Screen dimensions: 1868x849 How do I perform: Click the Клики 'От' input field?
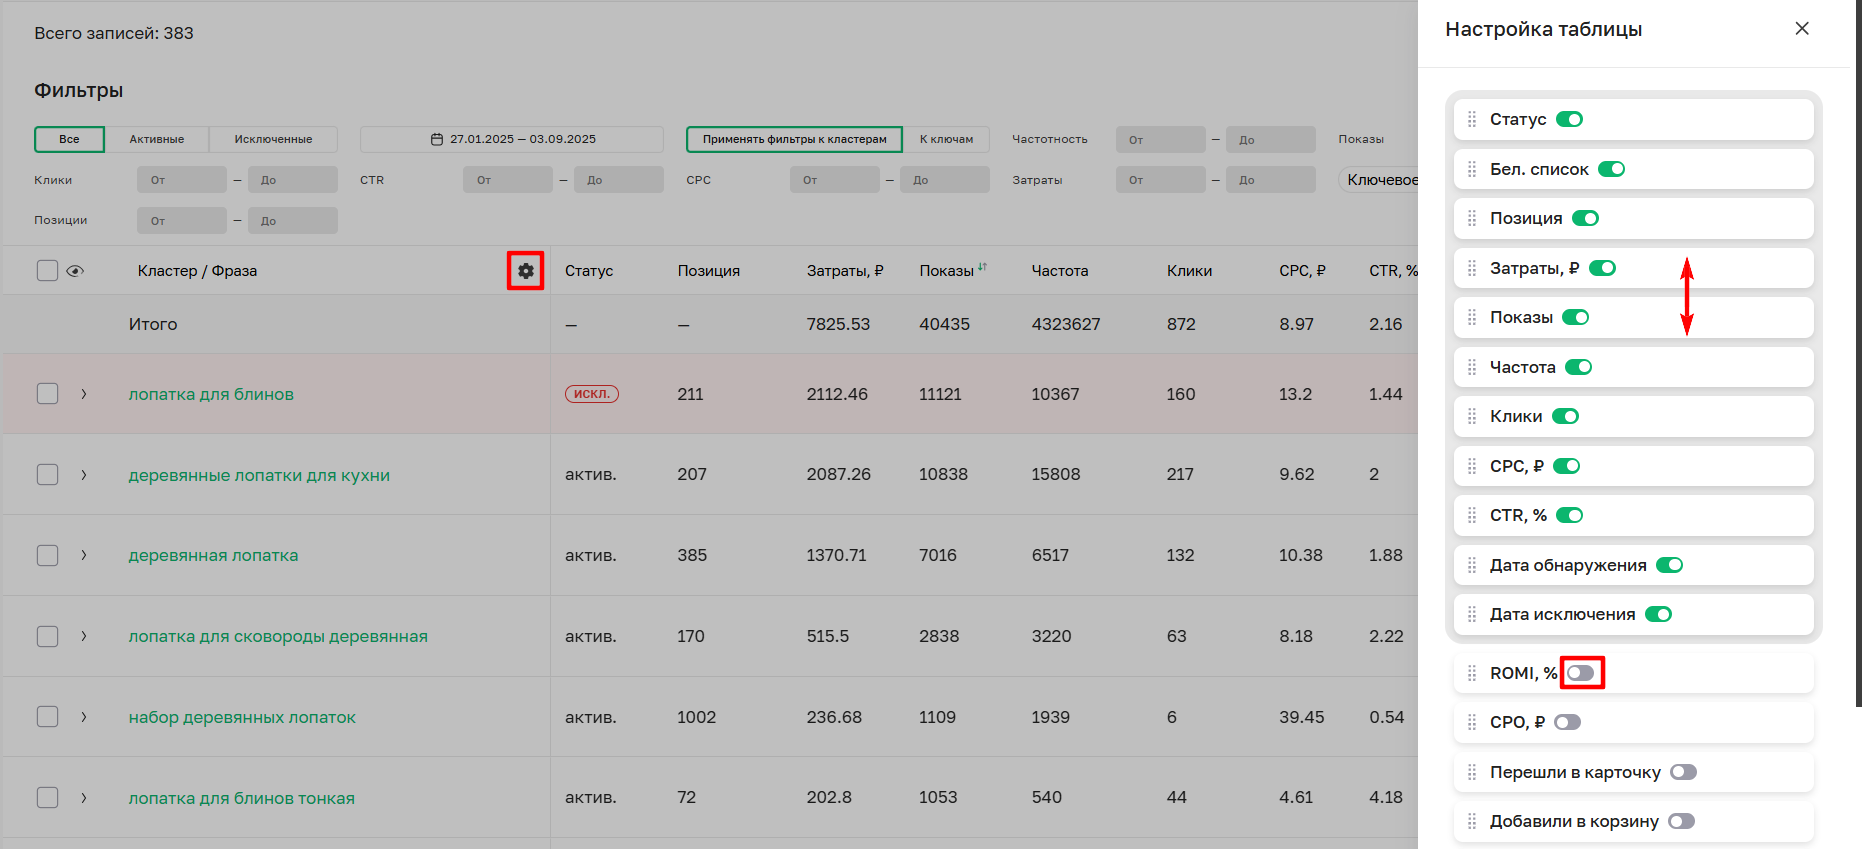pyautogui.click(x=182, y=180)
